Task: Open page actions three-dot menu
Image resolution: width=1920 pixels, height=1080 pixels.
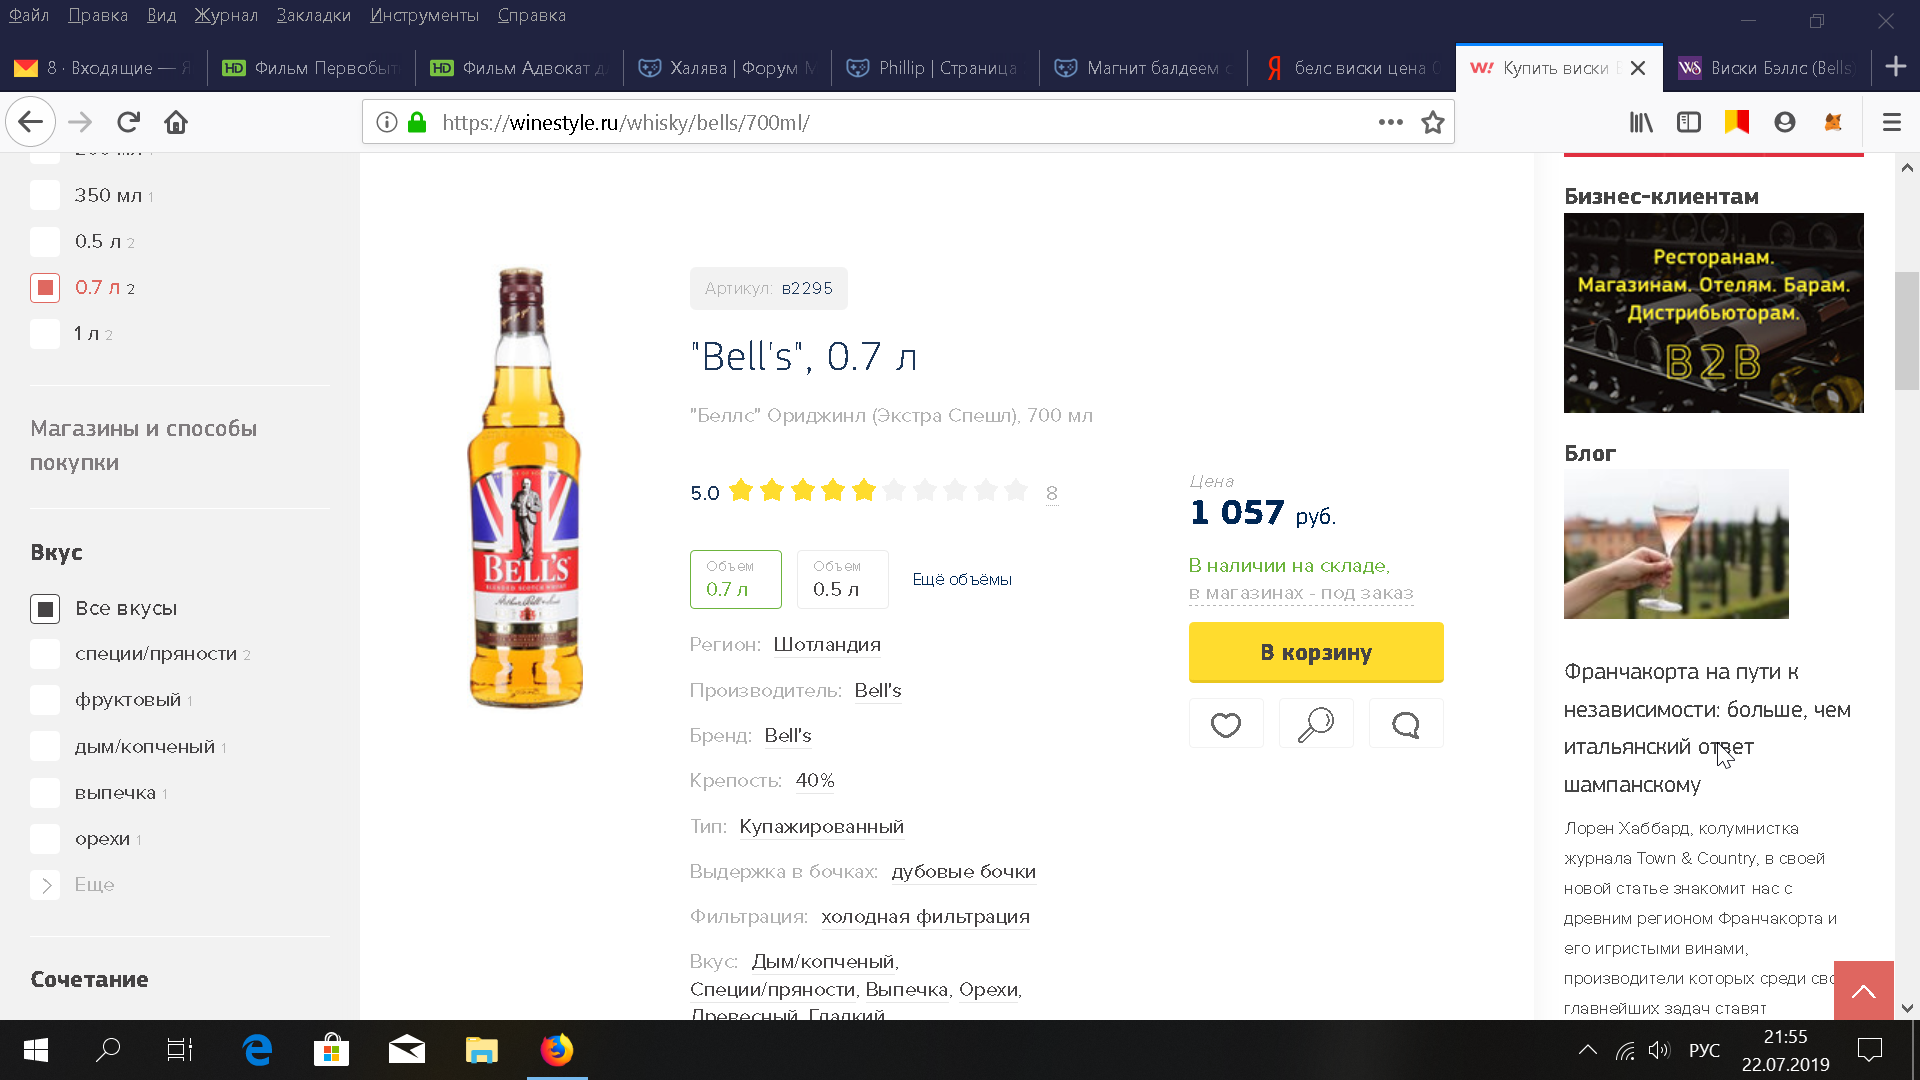Action: click(x=1390, y=122)
